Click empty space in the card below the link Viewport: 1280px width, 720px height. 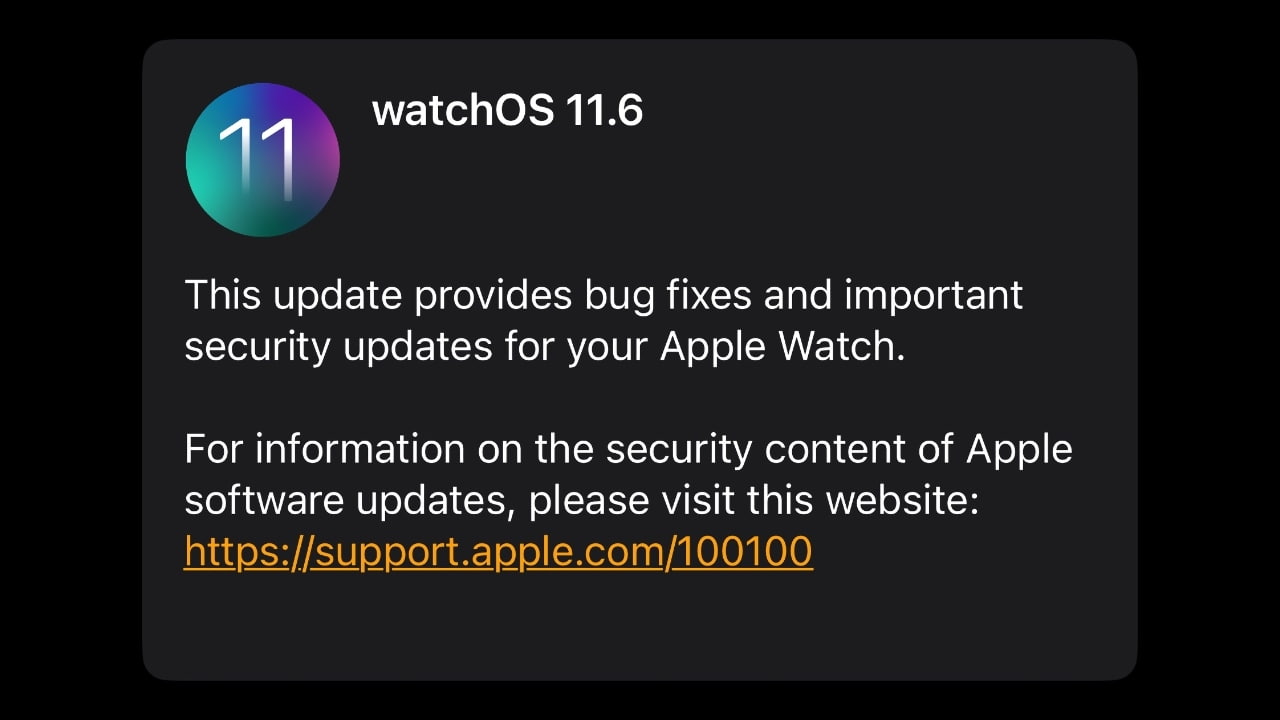640,627
